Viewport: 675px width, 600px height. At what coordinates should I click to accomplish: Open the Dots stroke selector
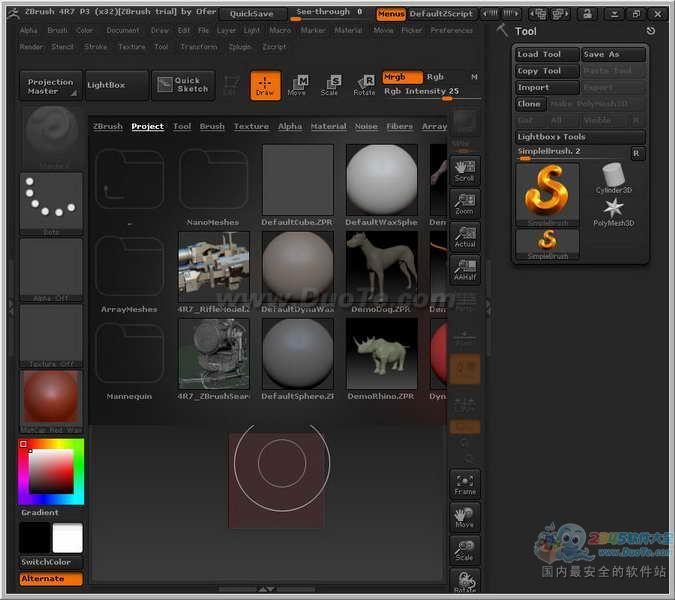[51, 204]
